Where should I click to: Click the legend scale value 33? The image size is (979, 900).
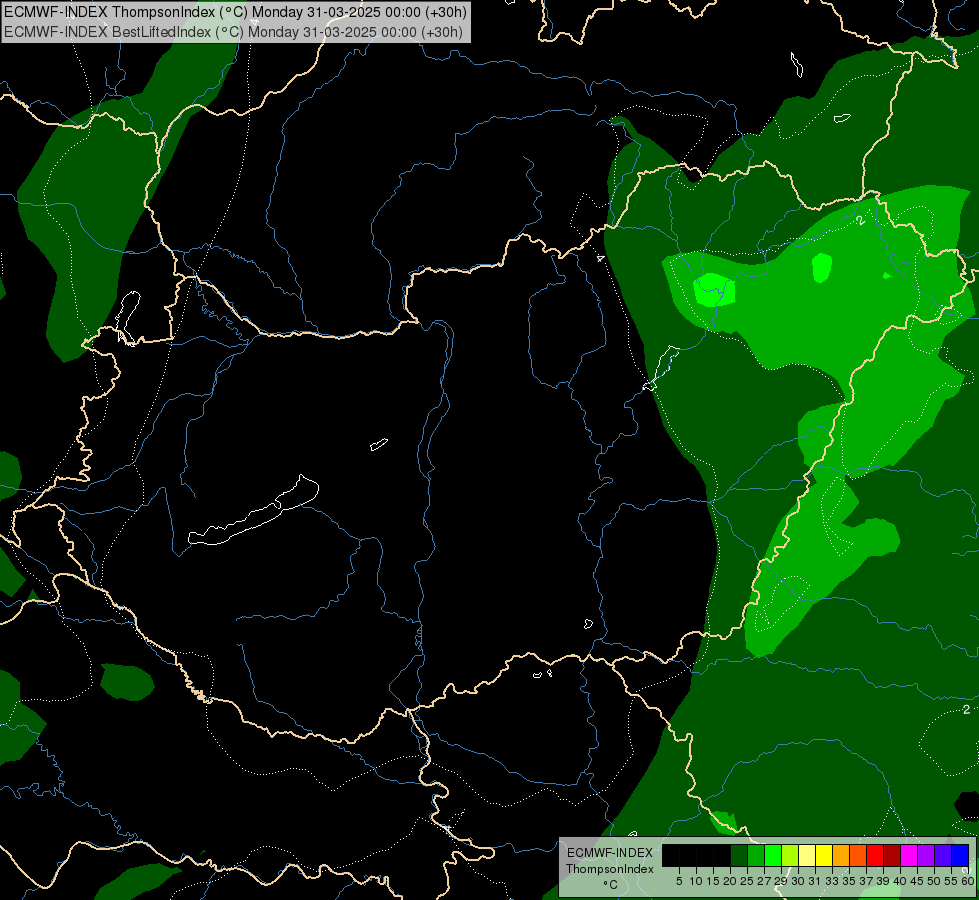pyautogui.click(x=832, y=881)
